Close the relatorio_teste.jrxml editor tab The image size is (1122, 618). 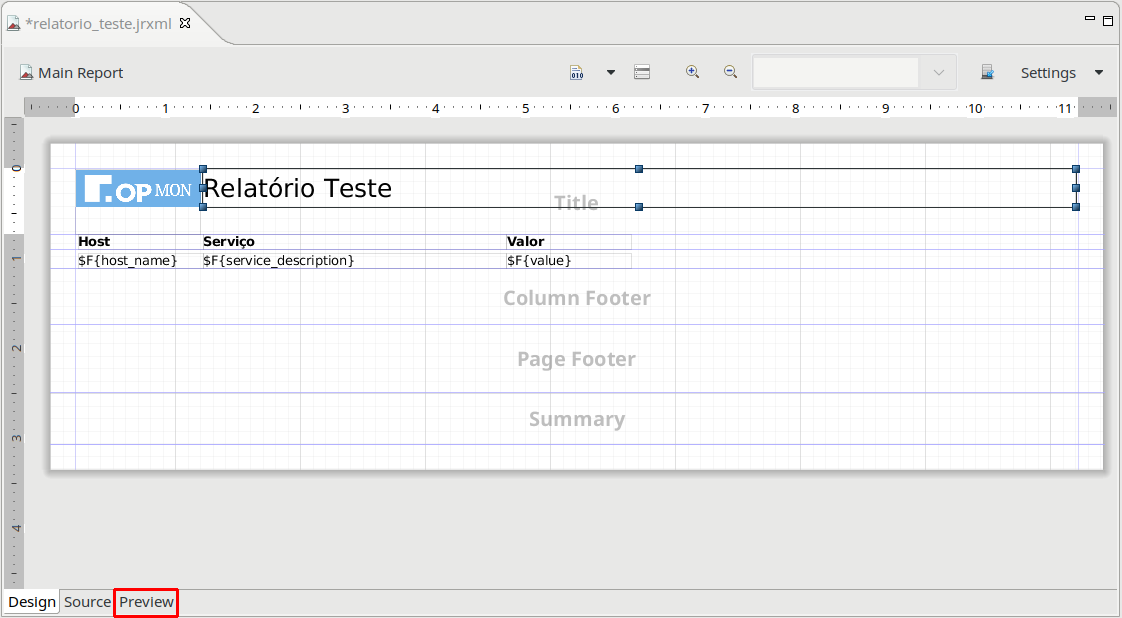click(x=185, y=23)
